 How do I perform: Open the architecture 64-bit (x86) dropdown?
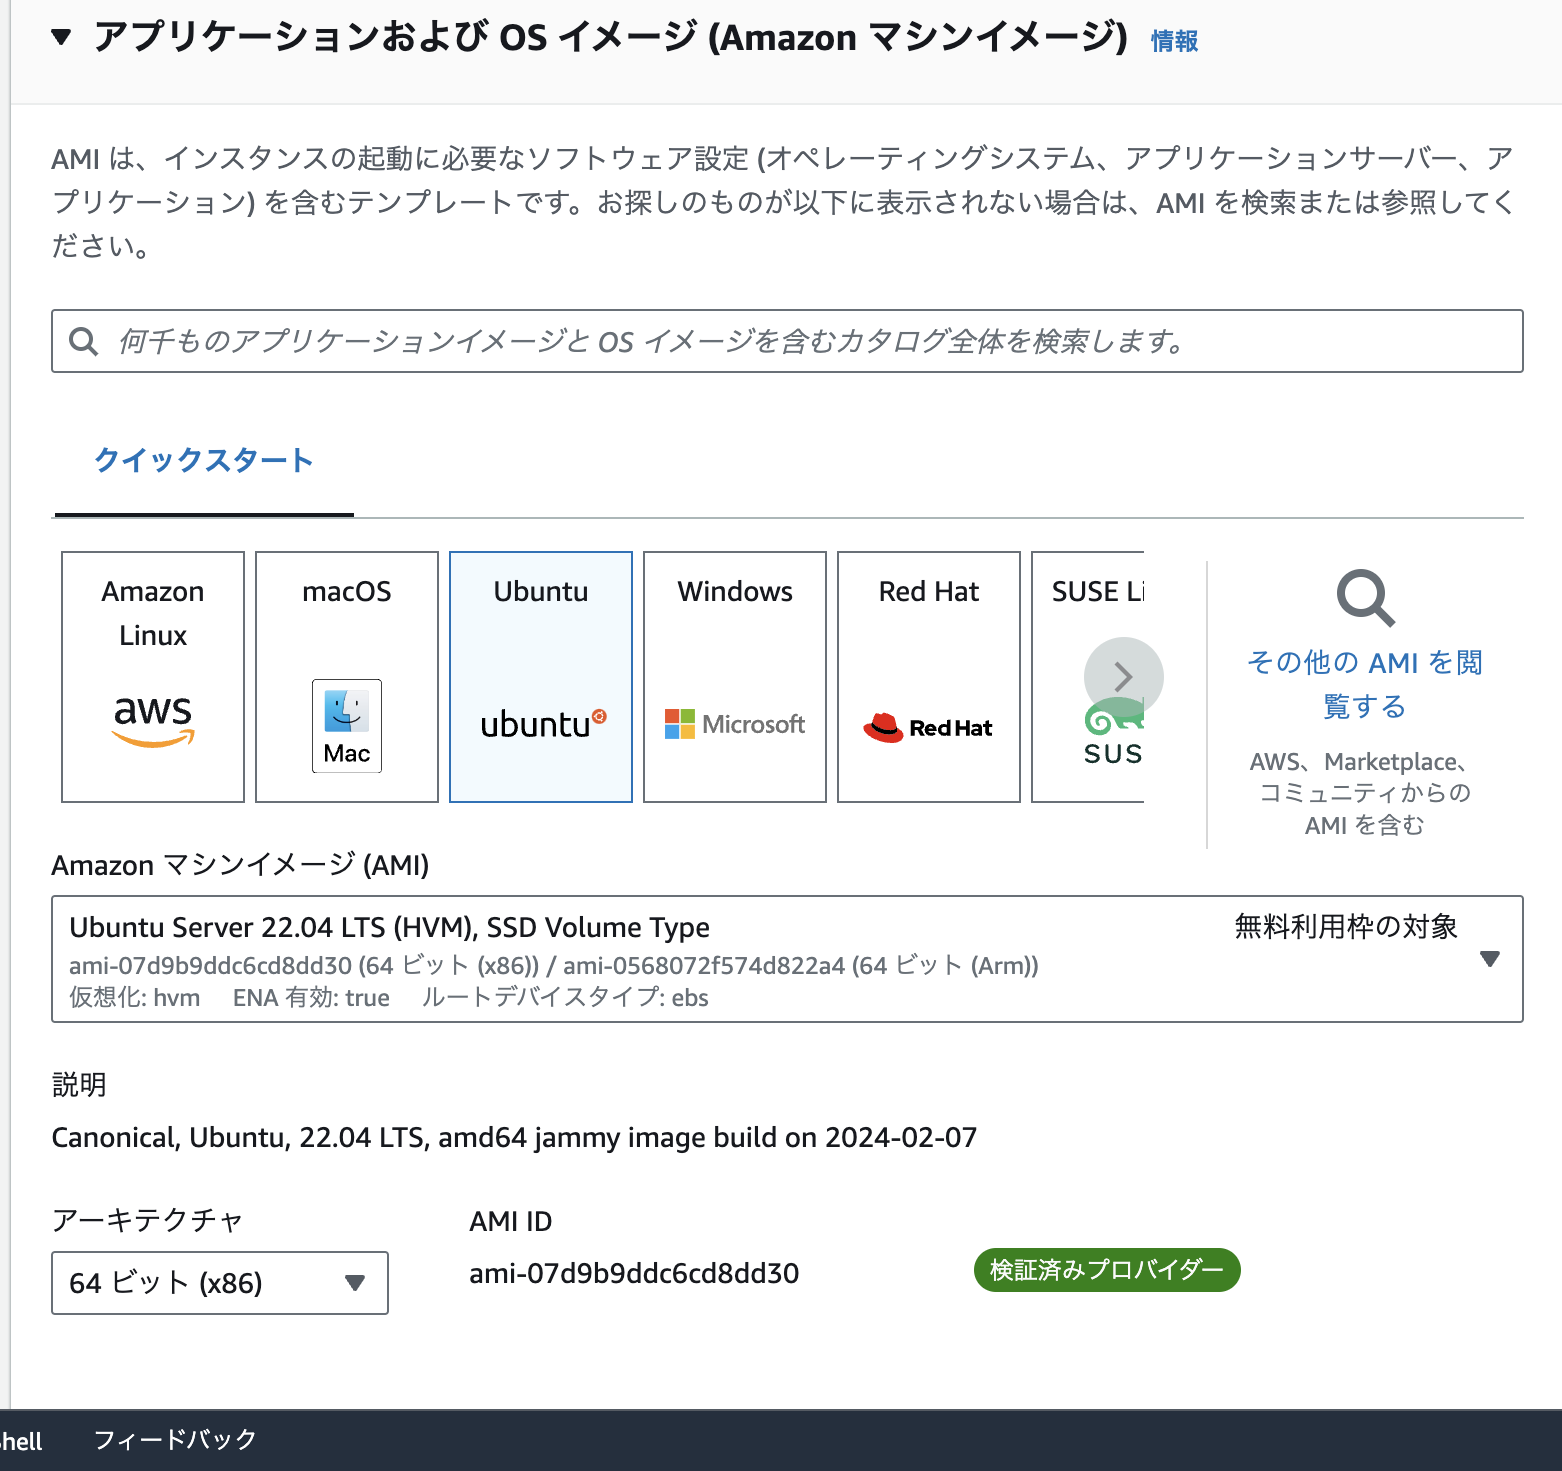220,1283
